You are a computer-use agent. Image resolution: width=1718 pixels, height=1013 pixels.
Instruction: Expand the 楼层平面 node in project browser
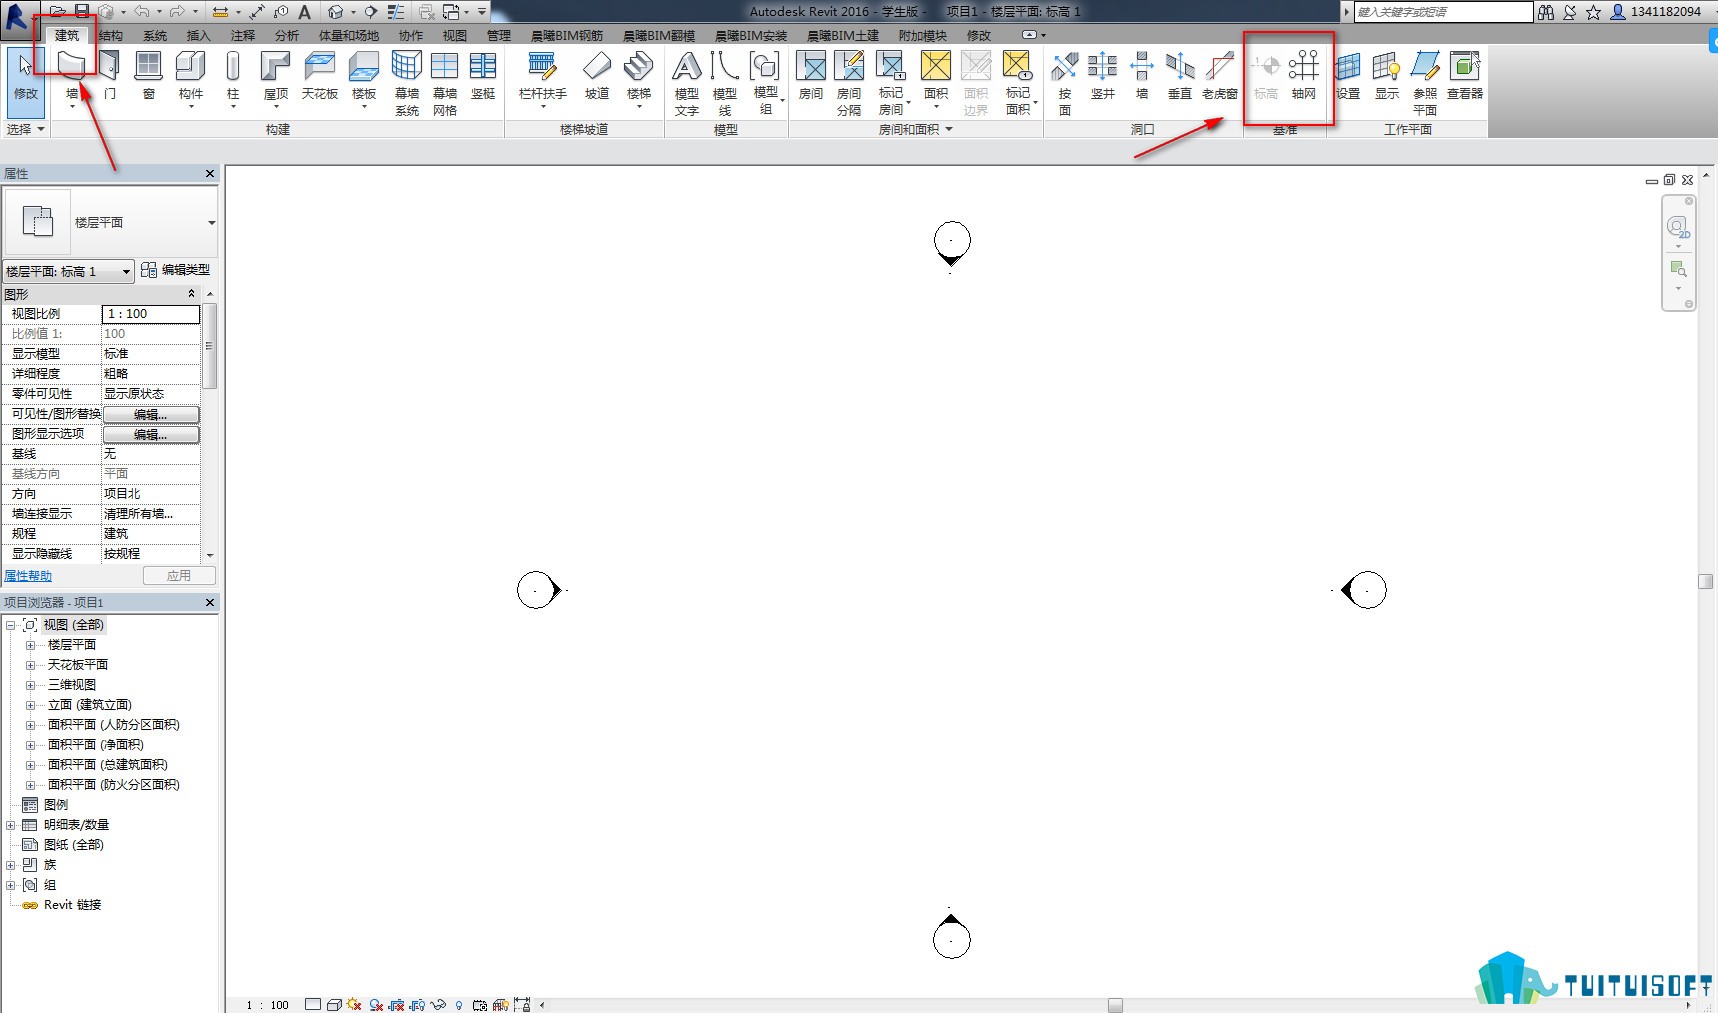pyautogui.click(x=30, y=645)
